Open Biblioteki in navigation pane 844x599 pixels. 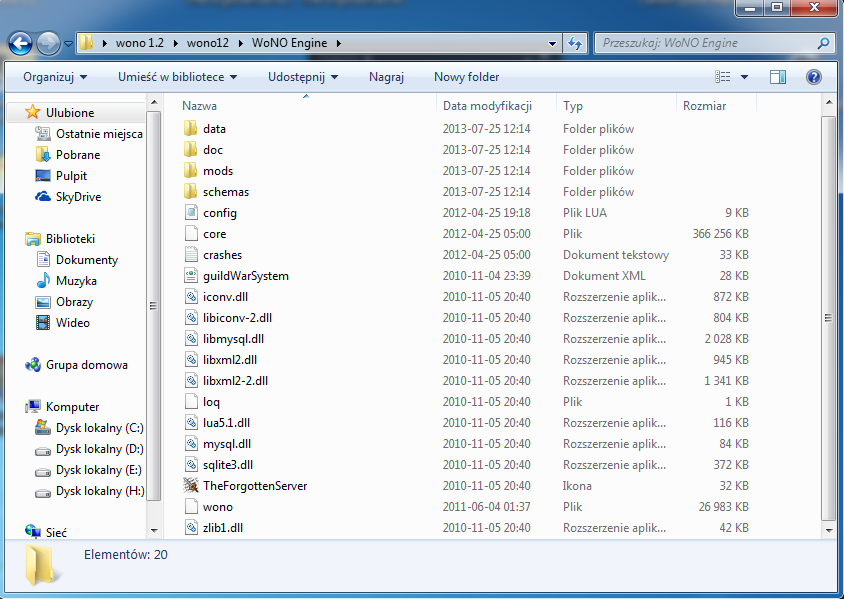click(x=70, y=238)
